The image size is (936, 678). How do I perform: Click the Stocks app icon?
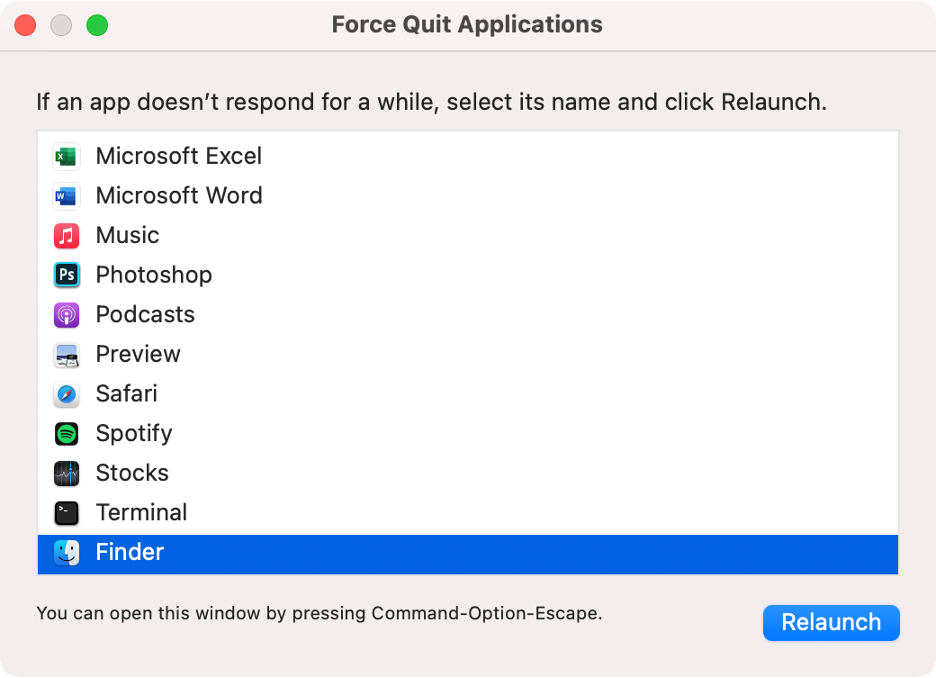pos(65,473)
